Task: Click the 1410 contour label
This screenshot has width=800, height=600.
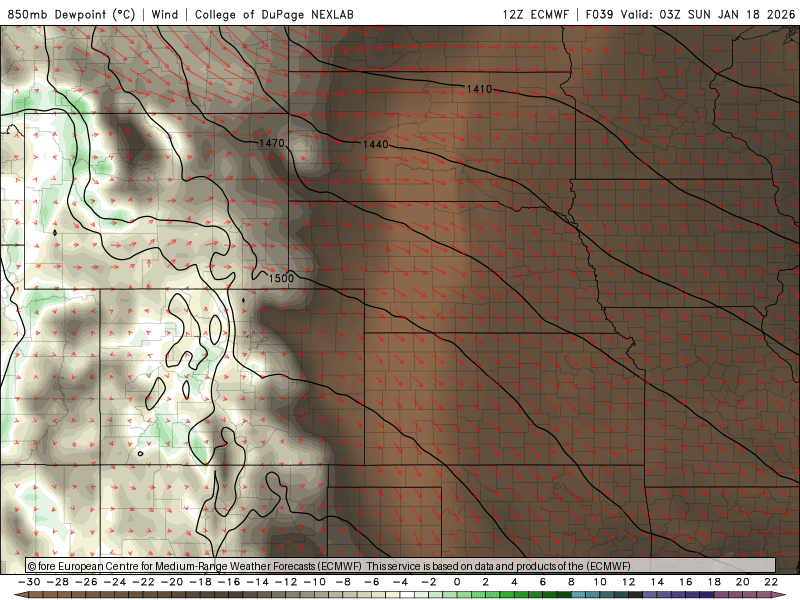Action: [x=479, y=89]
